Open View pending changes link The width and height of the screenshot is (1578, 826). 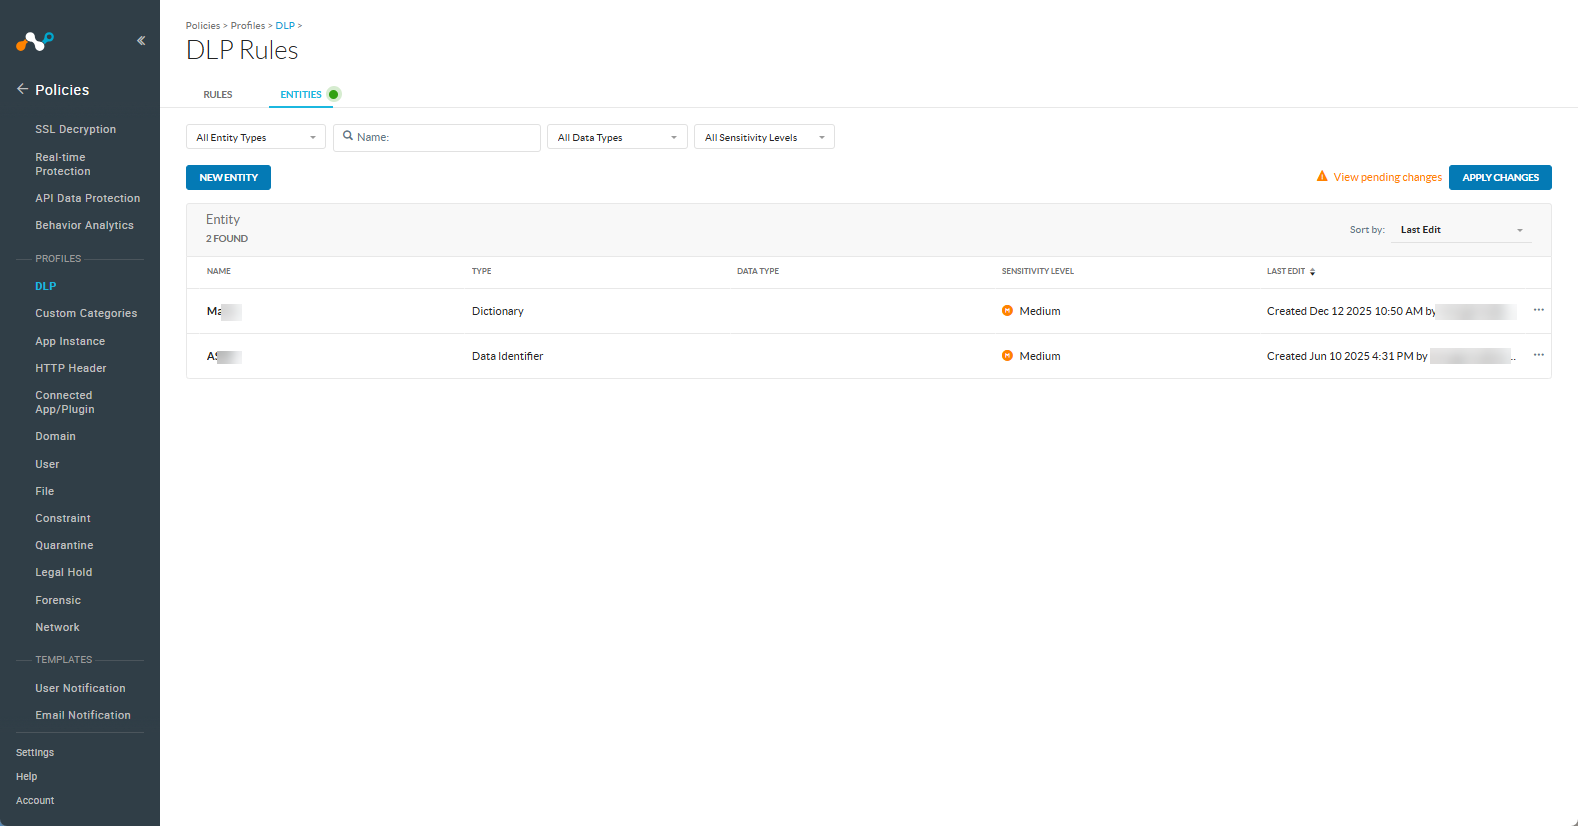coord(1387,177)
